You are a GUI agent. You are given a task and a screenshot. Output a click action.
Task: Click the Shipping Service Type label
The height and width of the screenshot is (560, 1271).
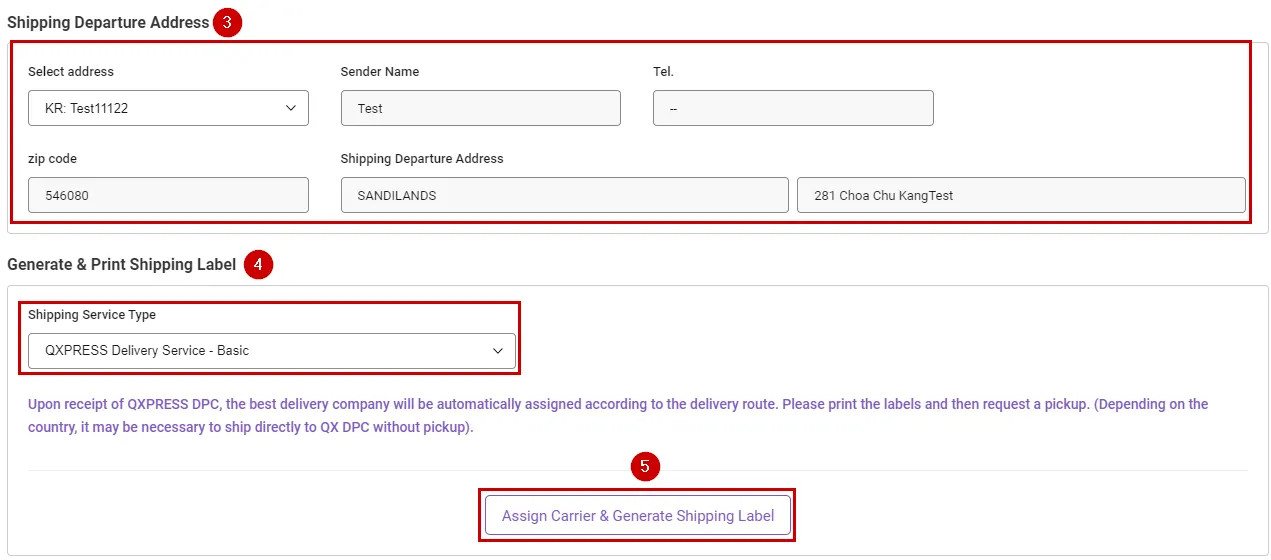click(92, 315)
